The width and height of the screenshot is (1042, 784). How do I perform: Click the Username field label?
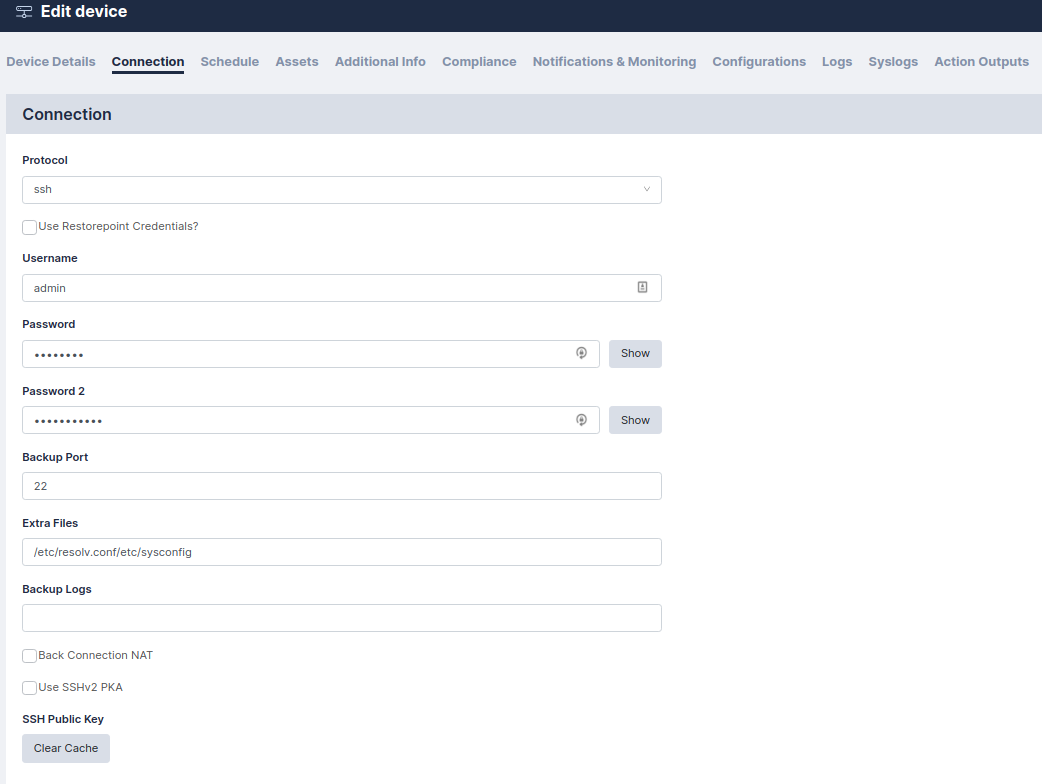50,258
